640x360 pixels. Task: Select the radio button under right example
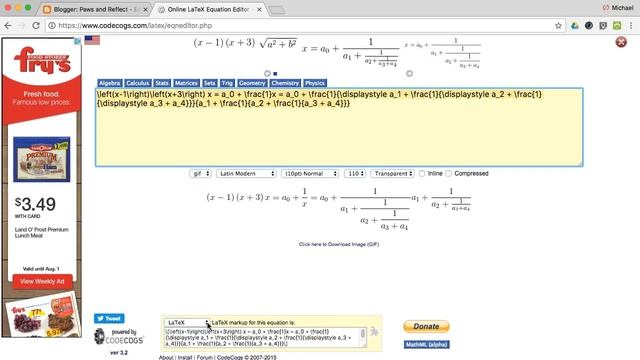point(409,73)
